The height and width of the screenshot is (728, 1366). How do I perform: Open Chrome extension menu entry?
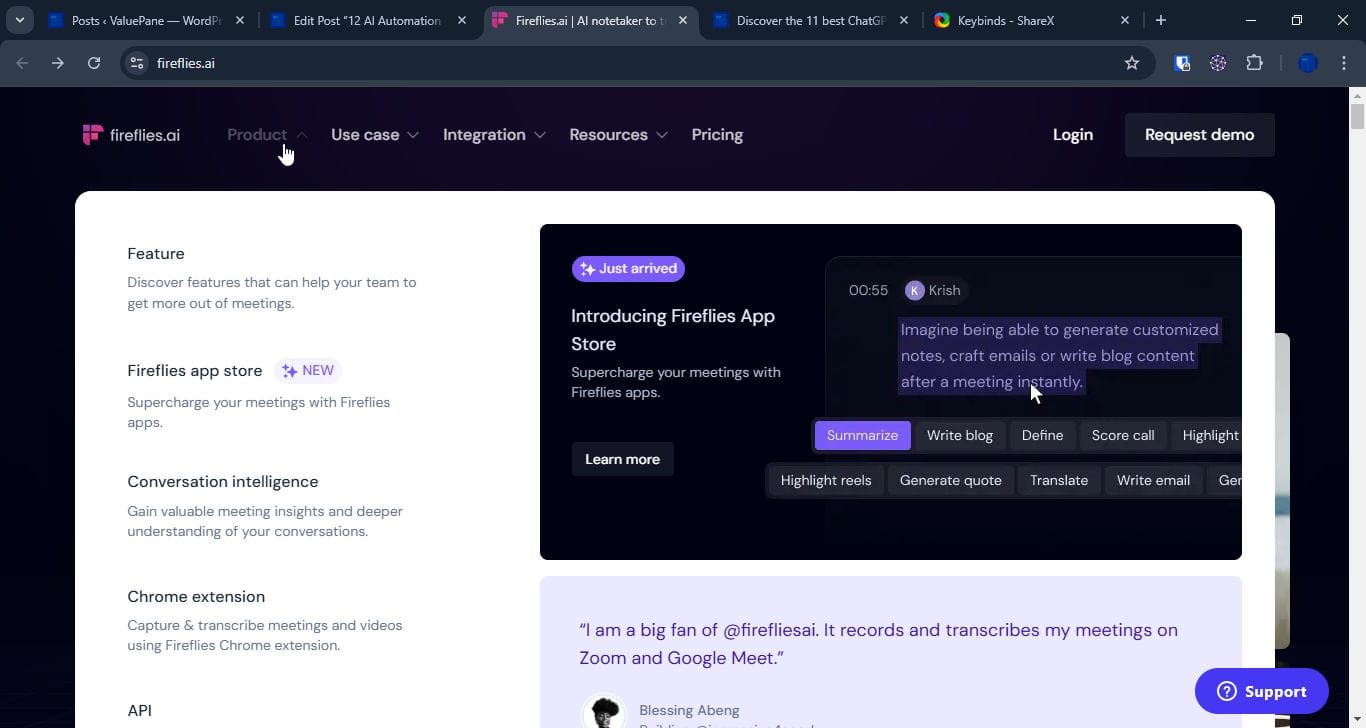[196, 597]
